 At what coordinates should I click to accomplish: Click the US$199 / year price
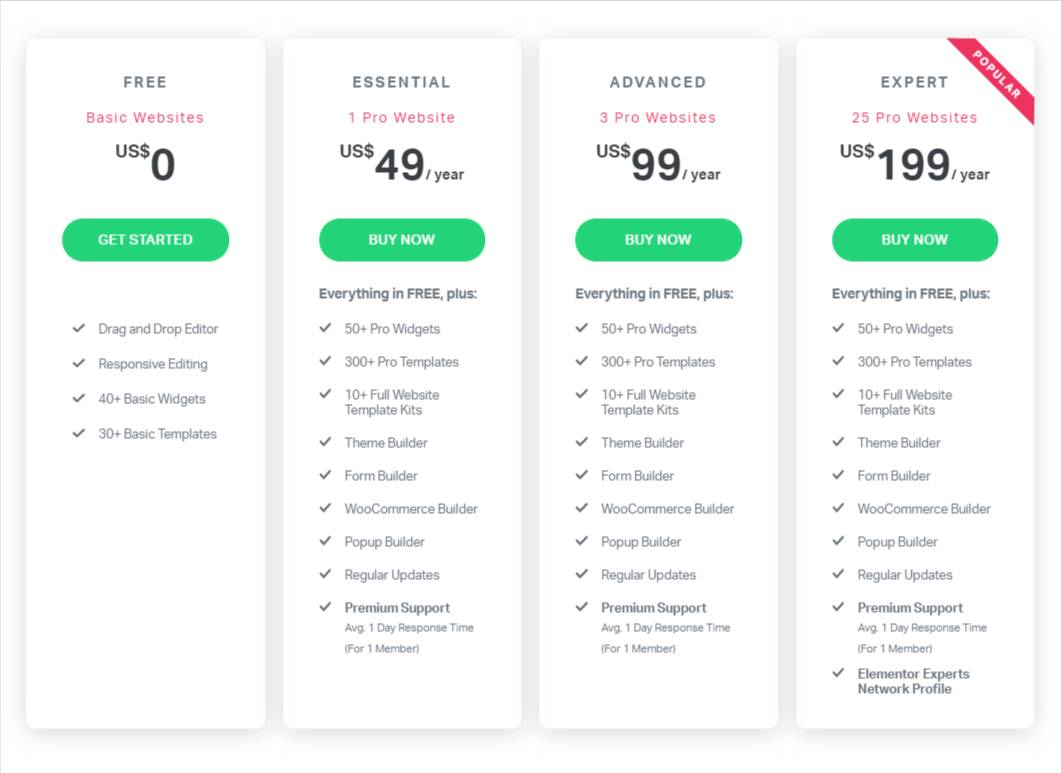tap(915, 164)
